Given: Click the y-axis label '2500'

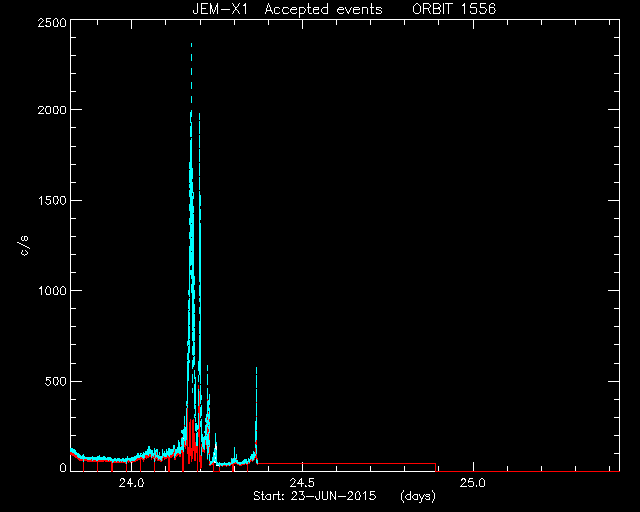Looking at the screenshot, I should coord(52,22).
